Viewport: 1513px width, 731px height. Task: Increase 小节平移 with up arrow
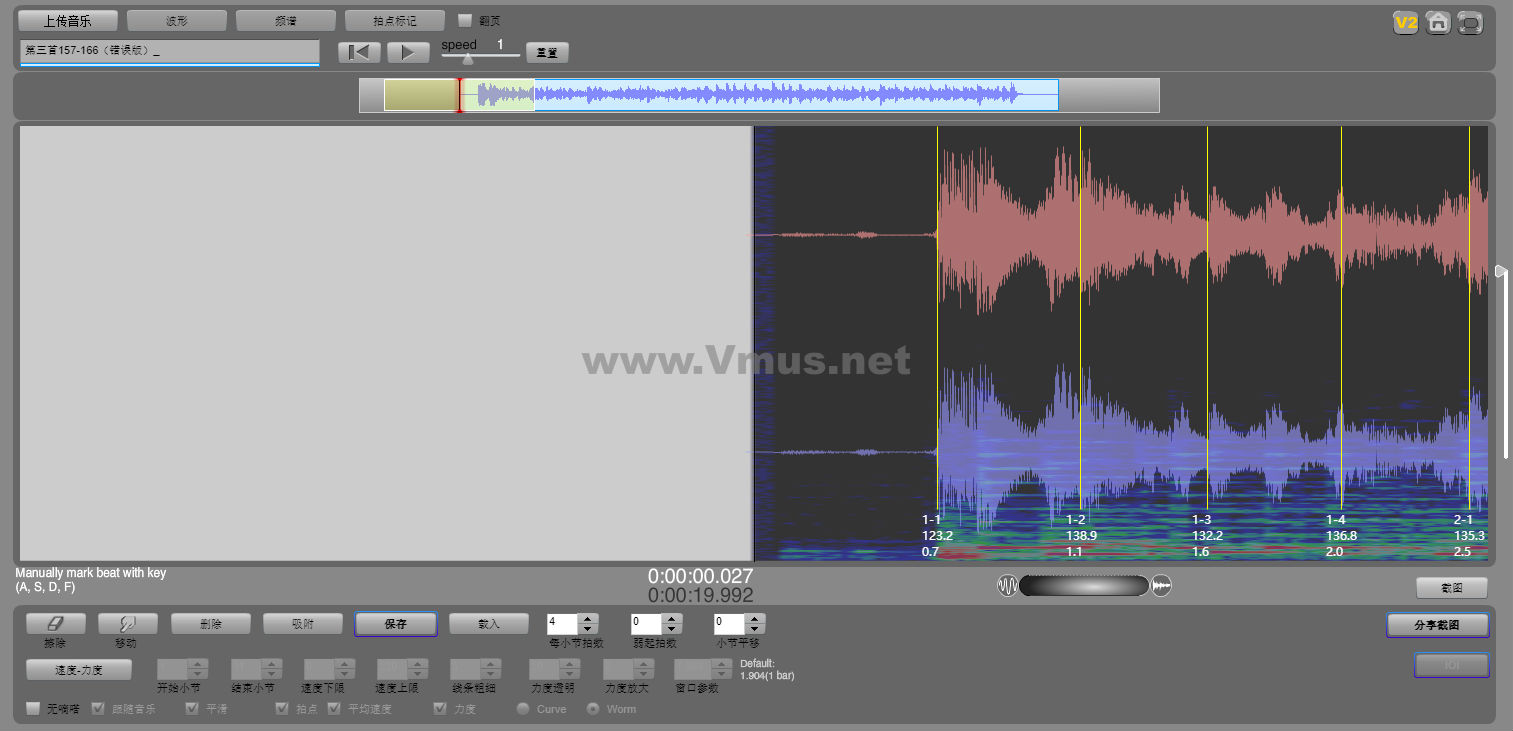point(755,619)
